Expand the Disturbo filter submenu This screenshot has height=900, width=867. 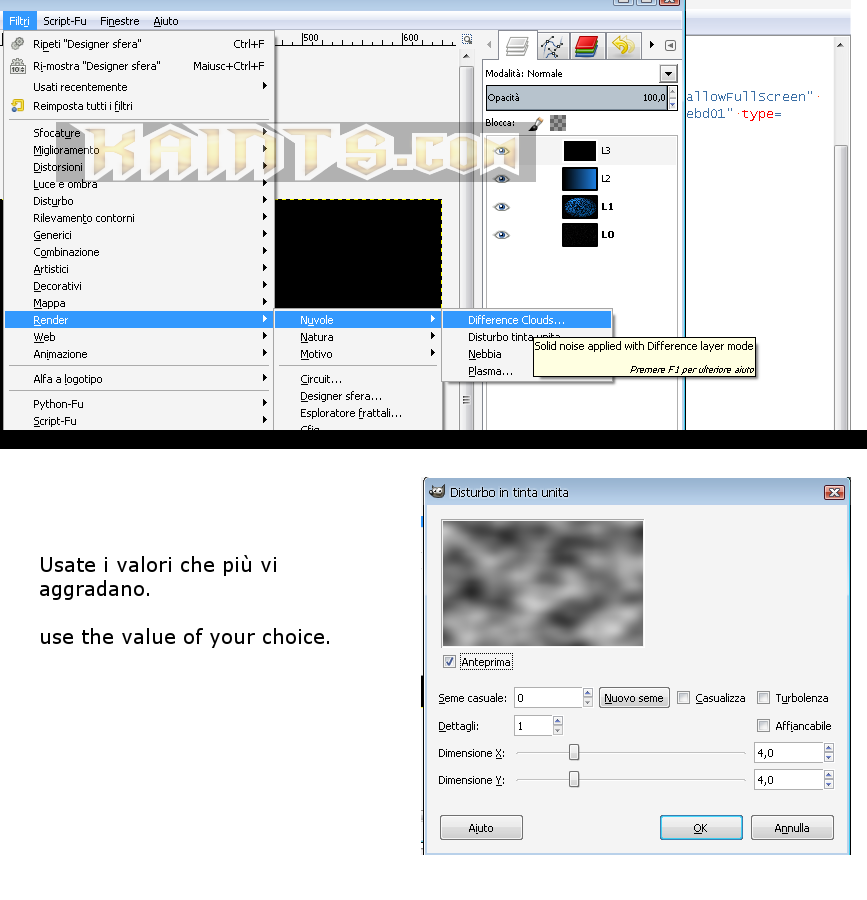point(139,201)
